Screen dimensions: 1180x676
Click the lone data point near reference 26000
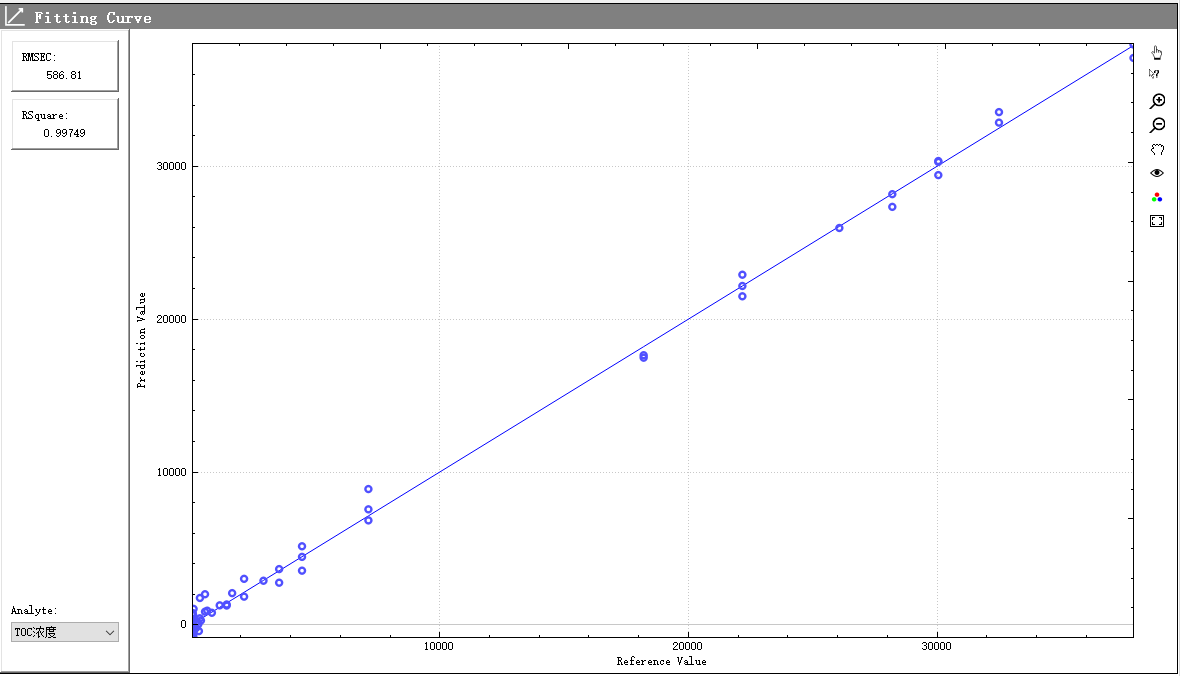click(x=839, y=228)
